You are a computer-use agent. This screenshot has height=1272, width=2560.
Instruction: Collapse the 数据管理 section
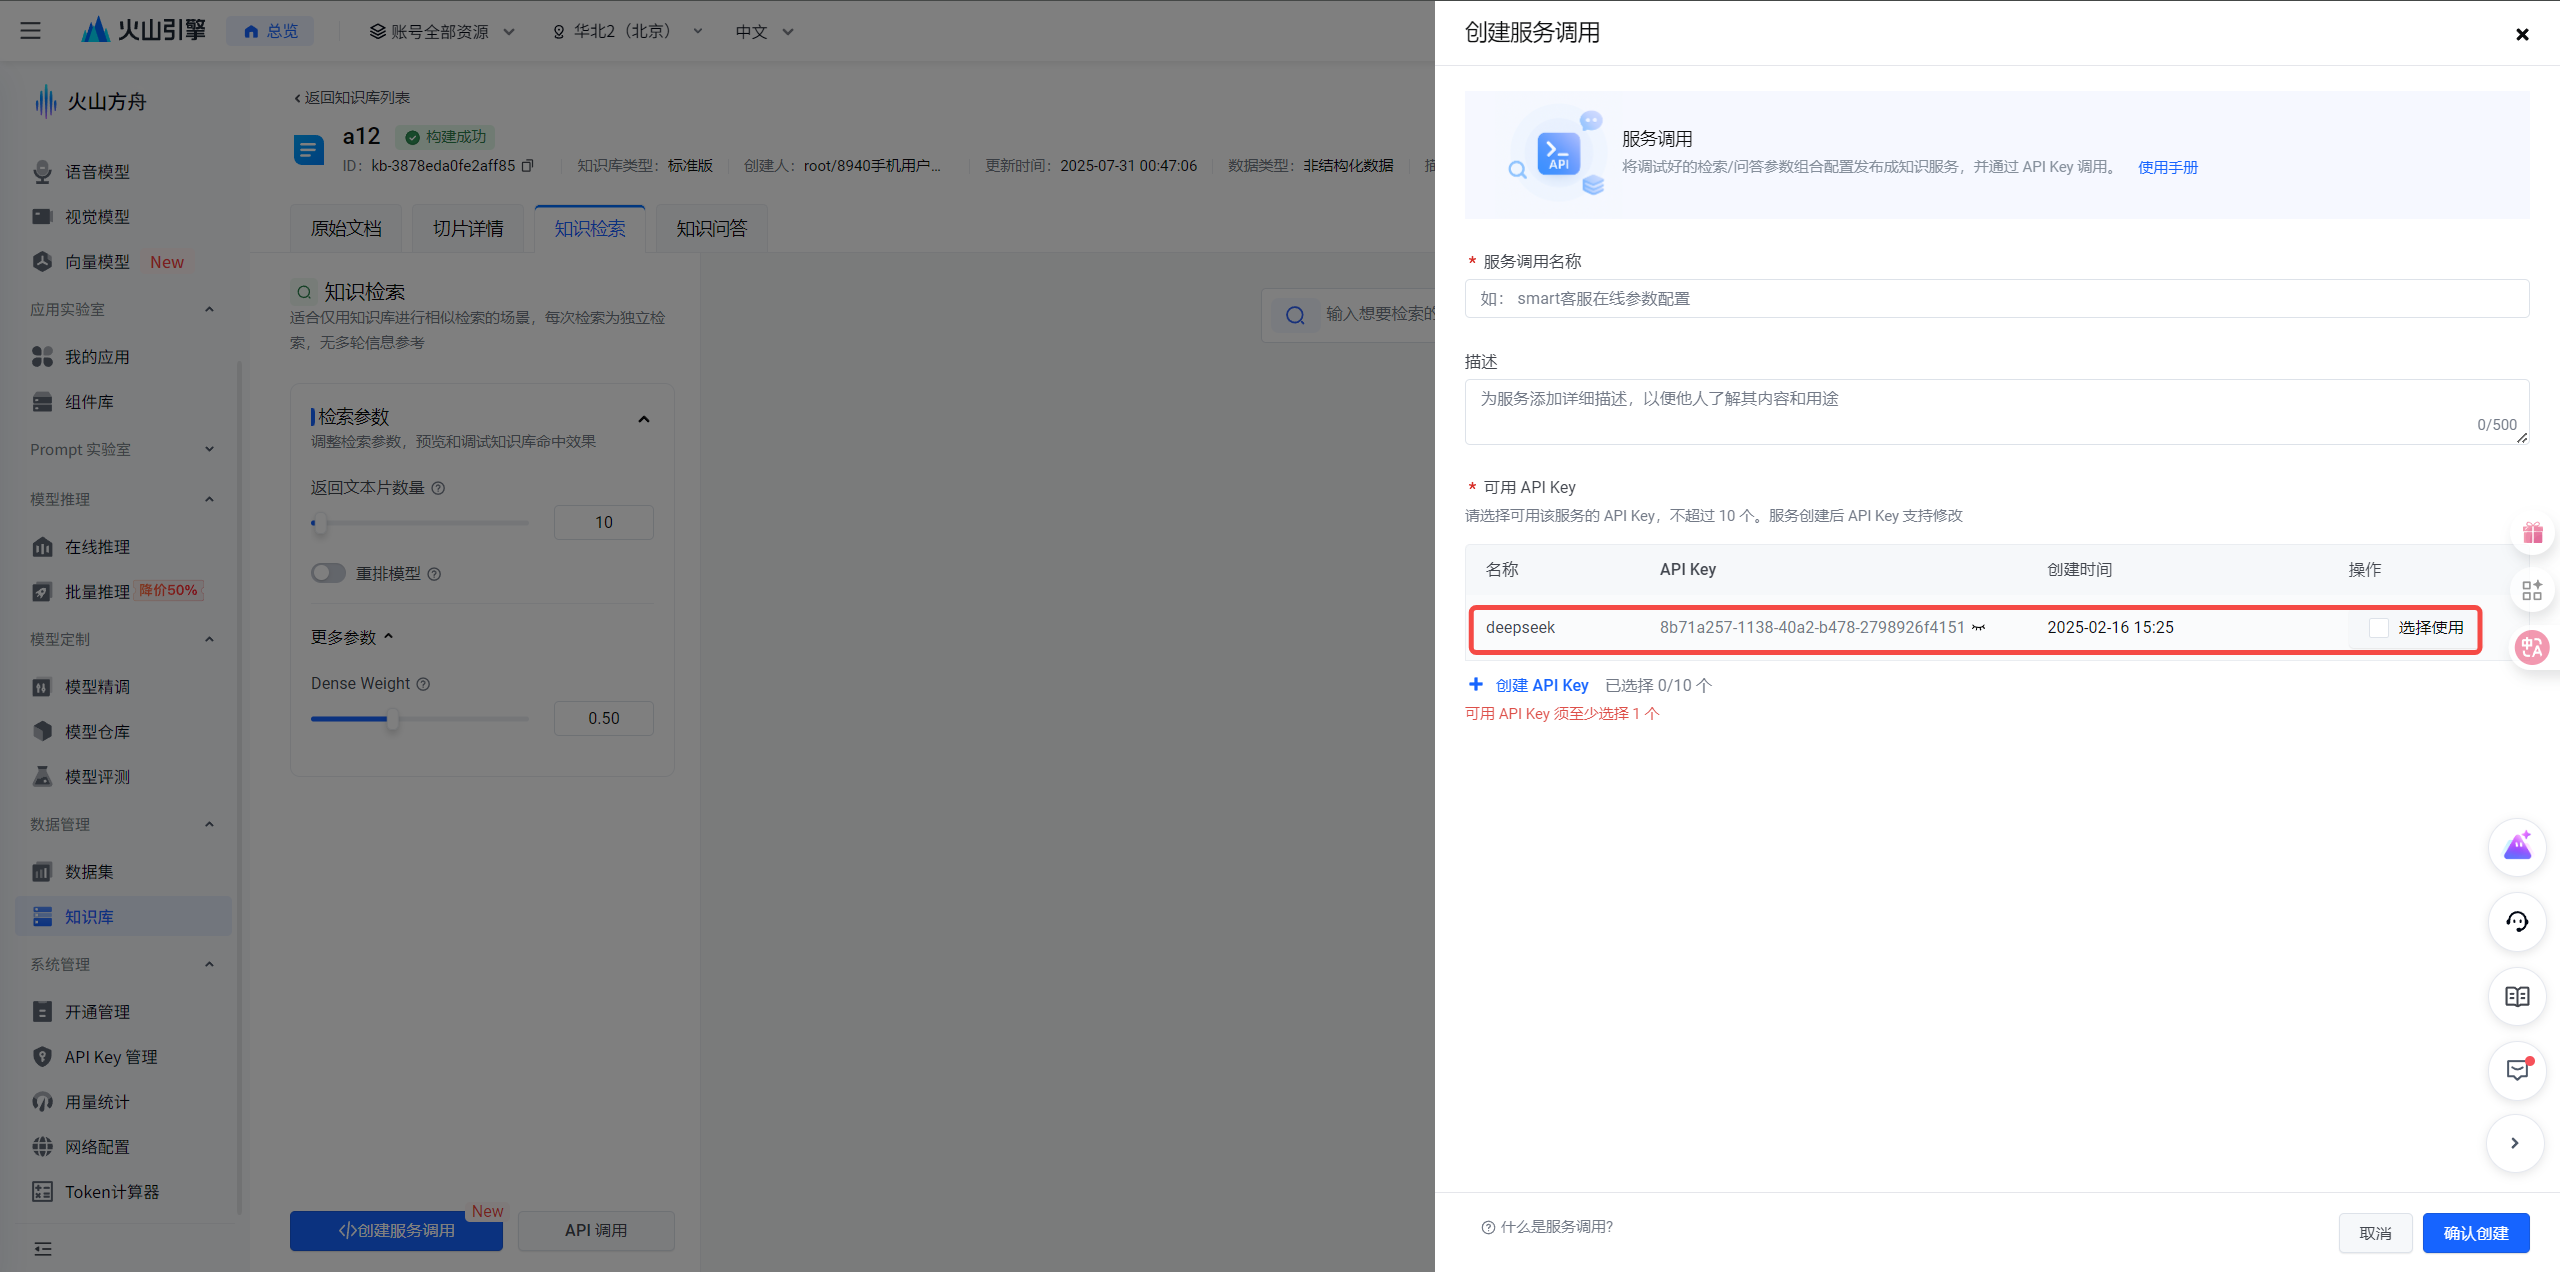click(x=209, y=824)
